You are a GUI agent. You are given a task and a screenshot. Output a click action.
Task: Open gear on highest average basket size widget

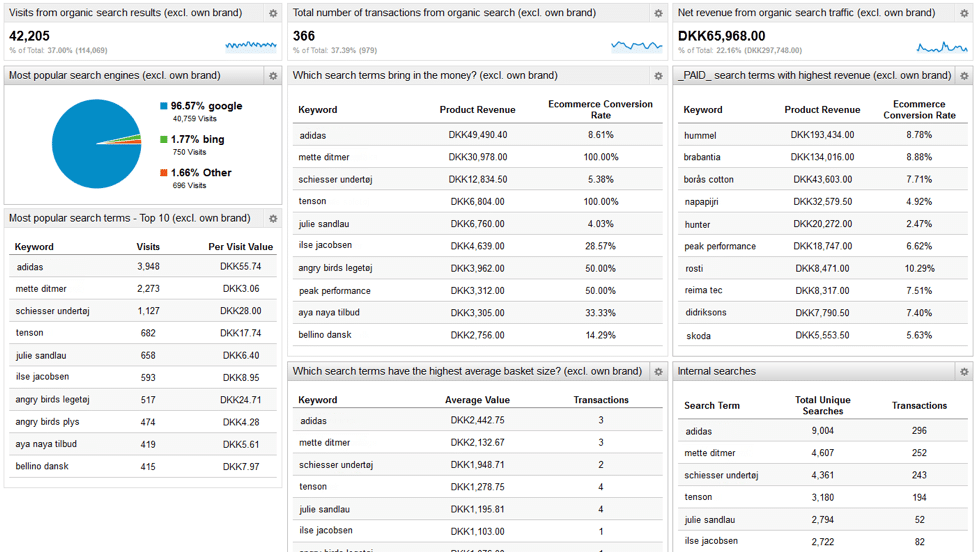point(658,371)
